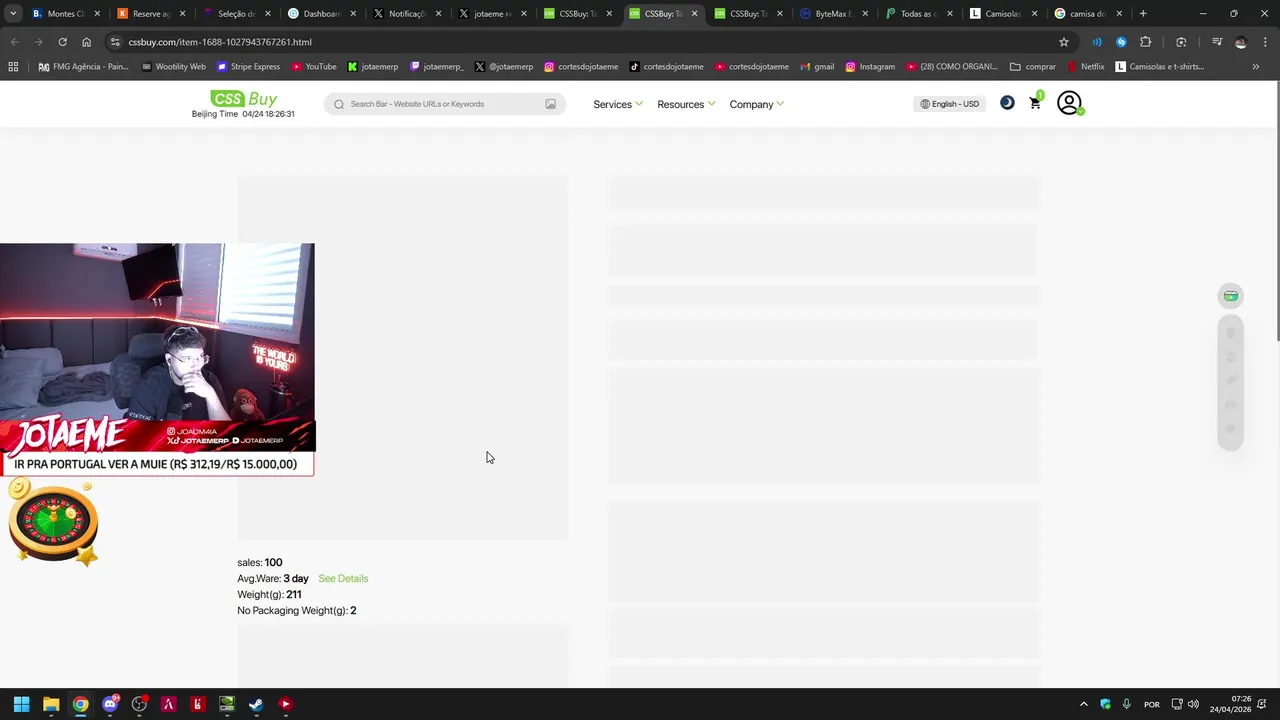The image size is (1280, 720).
Task: Open Instagram bookmark
Action: (x=870, y=67)
